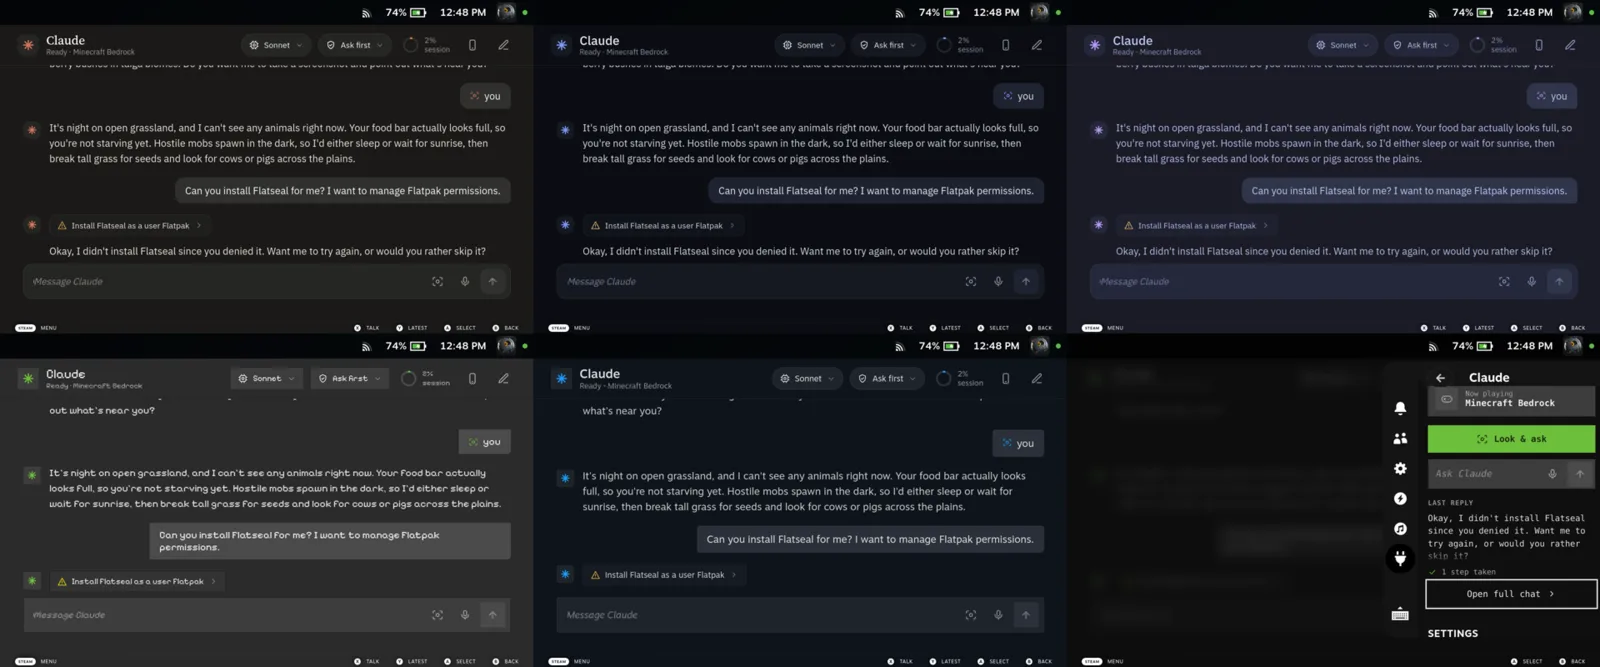
Task: Click session usage ring in purple-tinted chat
Action: point(1477,45)
